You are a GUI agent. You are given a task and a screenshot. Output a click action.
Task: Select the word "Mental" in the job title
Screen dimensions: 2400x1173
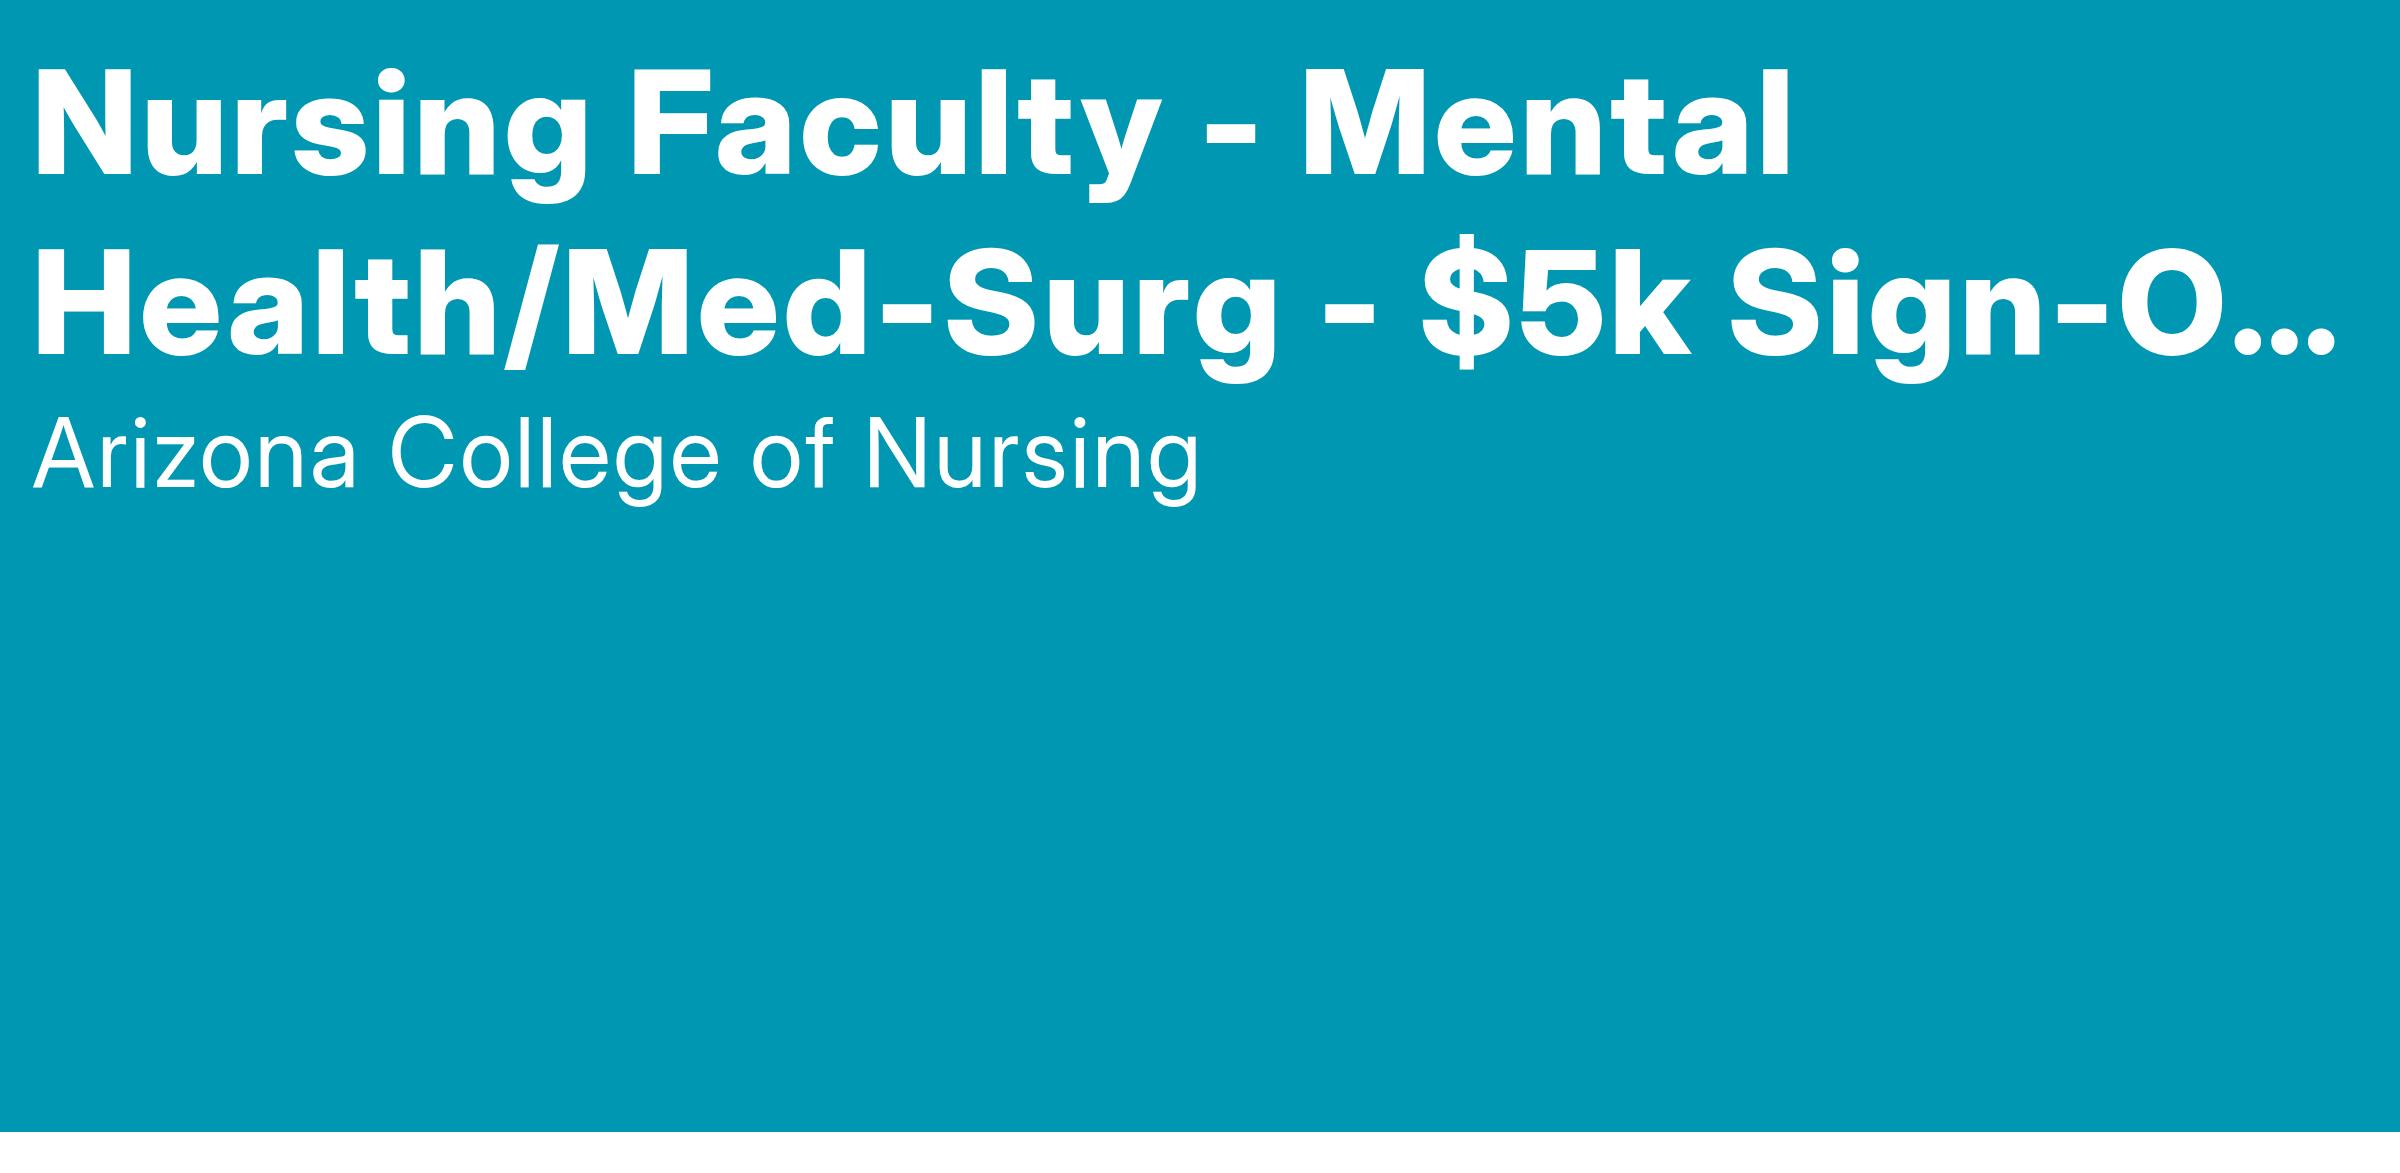click(1545, 127)
